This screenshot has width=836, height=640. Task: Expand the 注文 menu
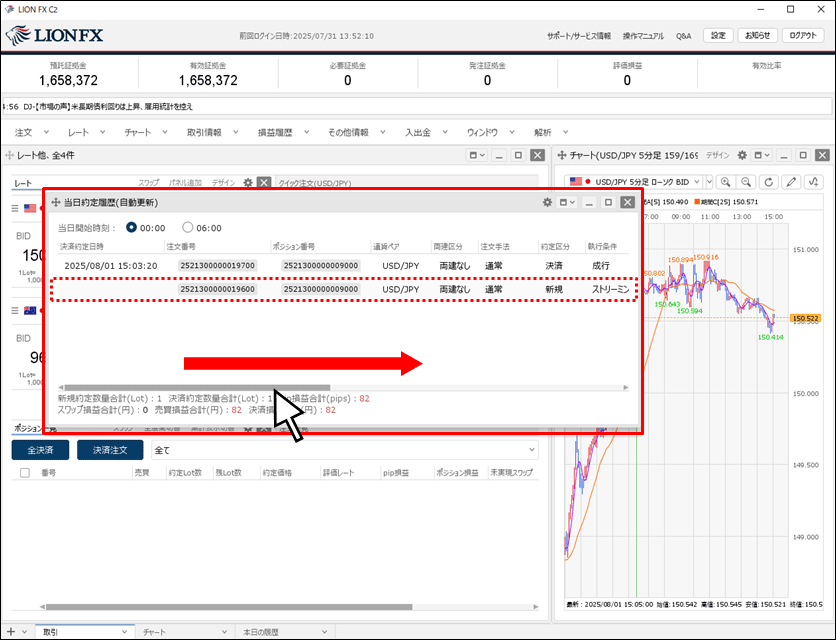(32, 132)
